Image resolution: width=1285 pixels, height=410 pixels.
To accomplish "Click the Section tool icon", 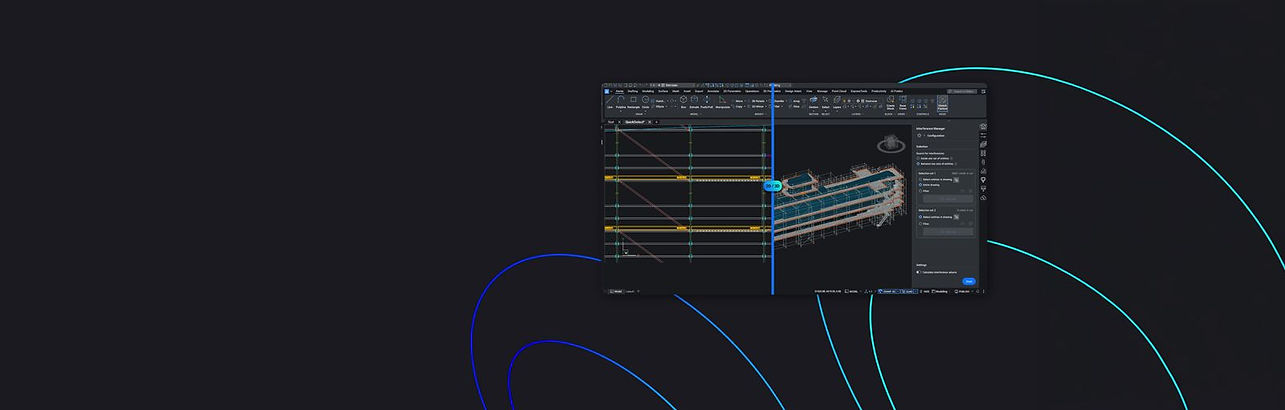I will 813,102.
